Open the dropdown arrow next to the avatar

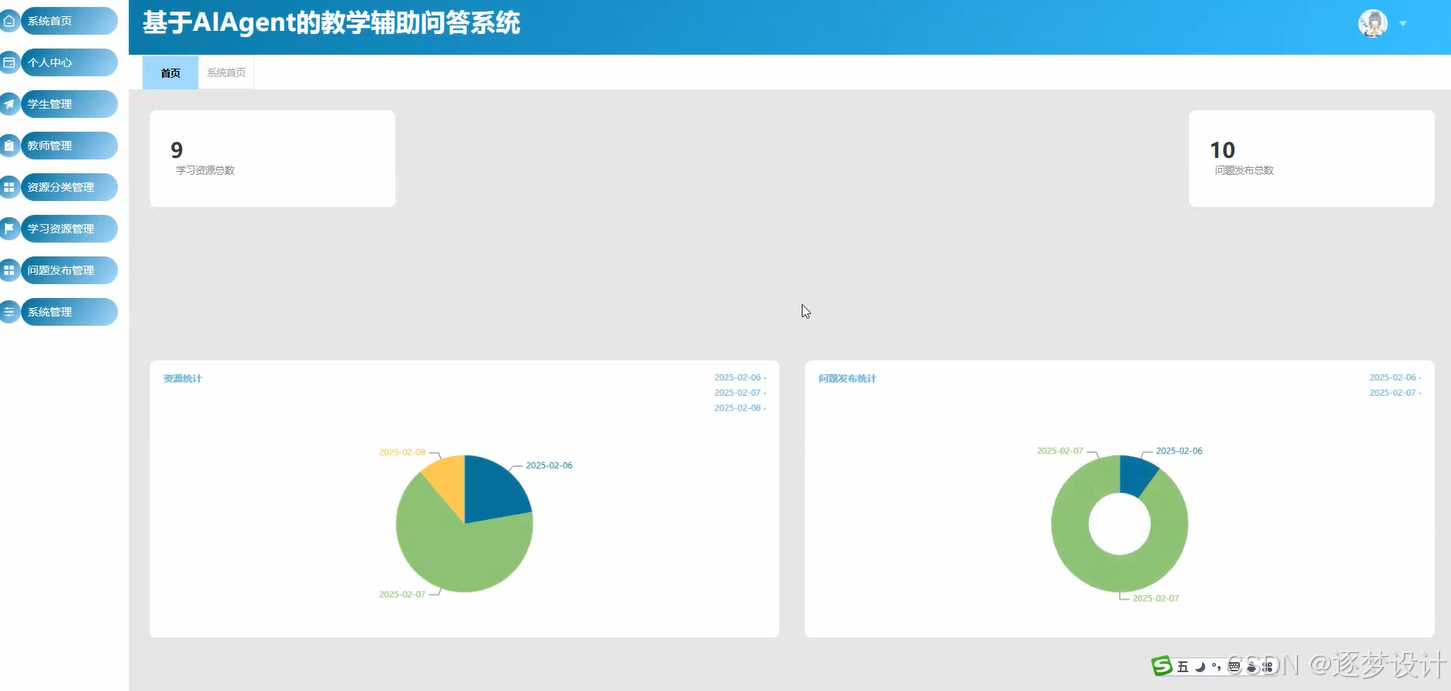(x=1403, y=23)
